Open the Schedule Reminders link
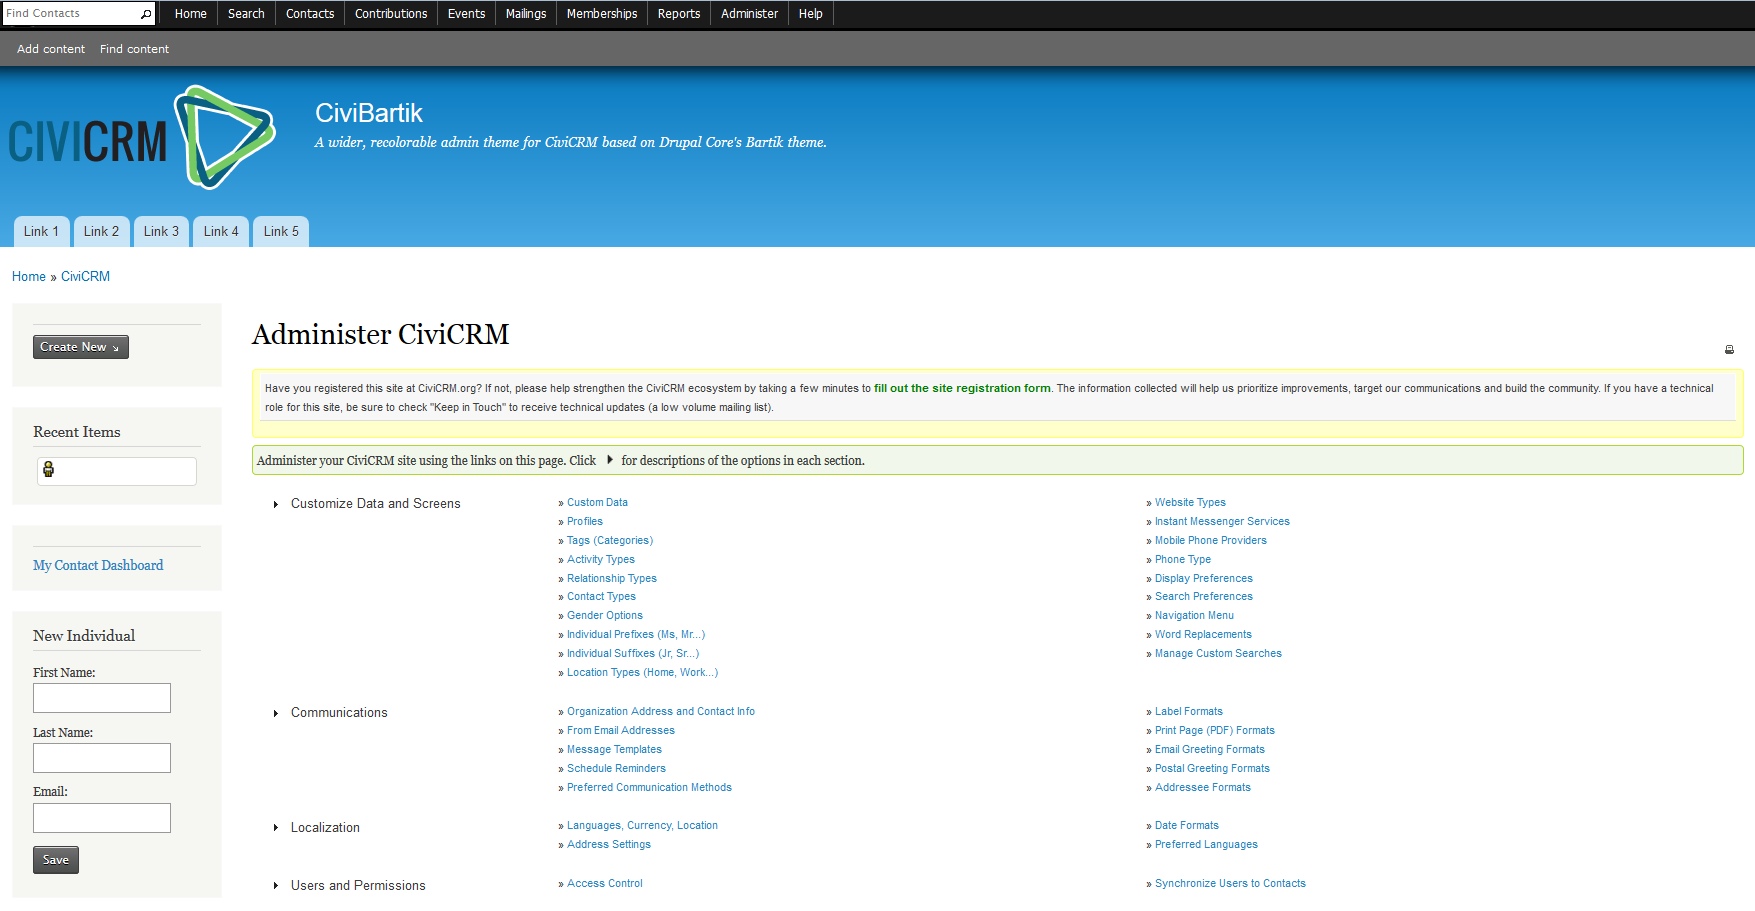 (x=616, y=769)
